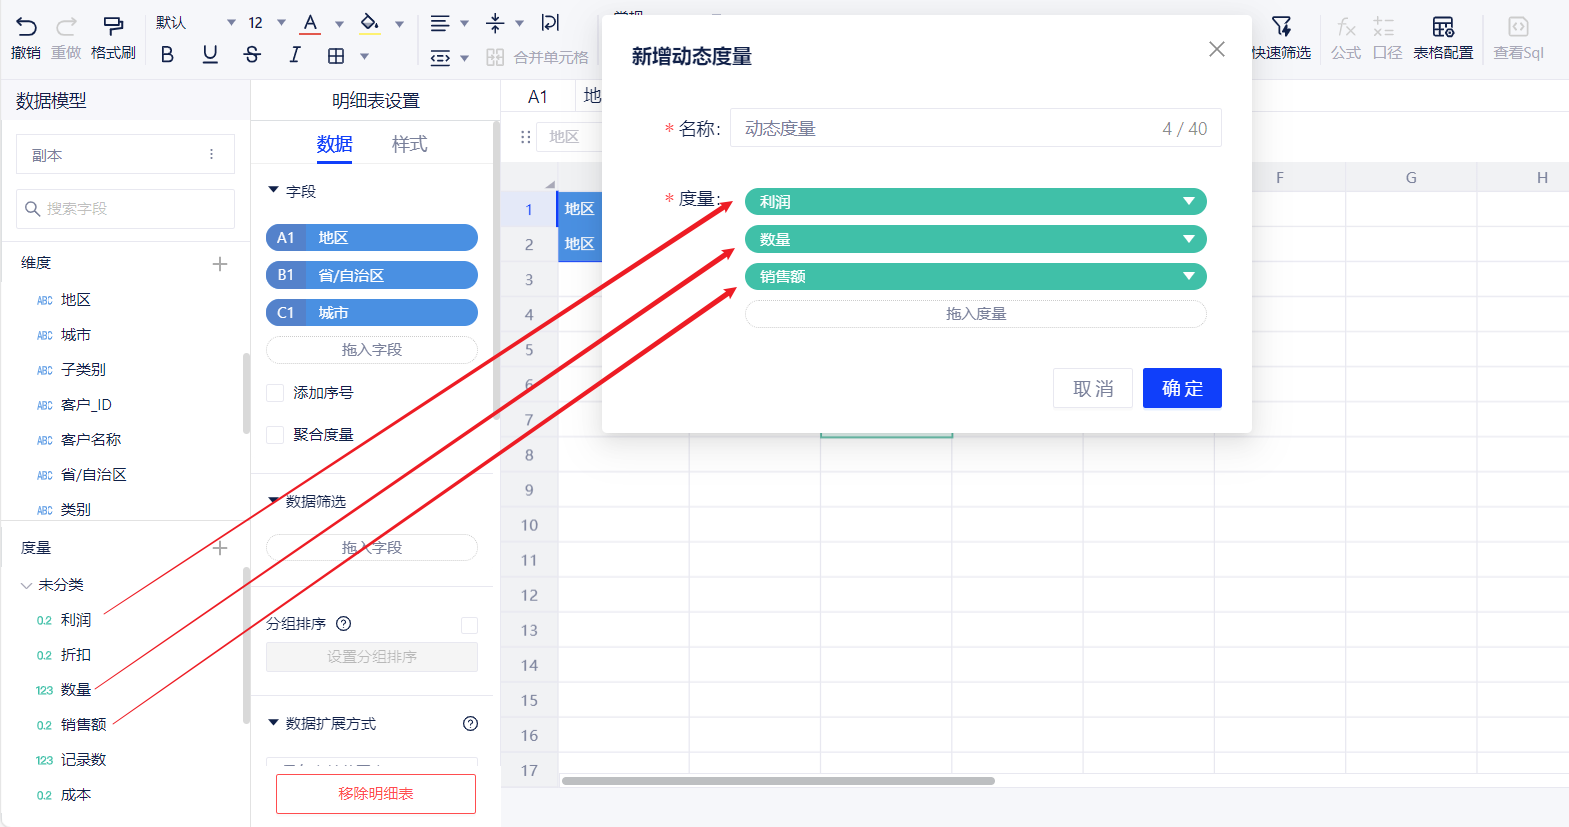This screenshot has height=827, width=1569.
Task: Open the 利润 measure dropdown
Action: coord(1188,202)
